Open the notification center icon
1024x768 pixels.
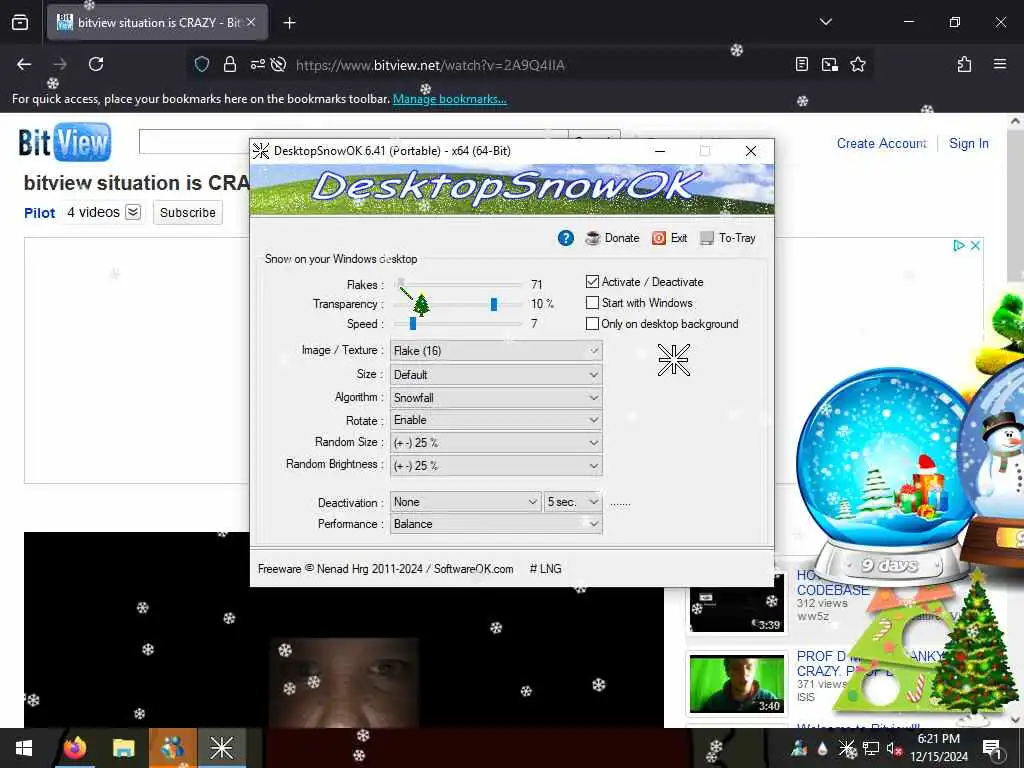point(992,748)
